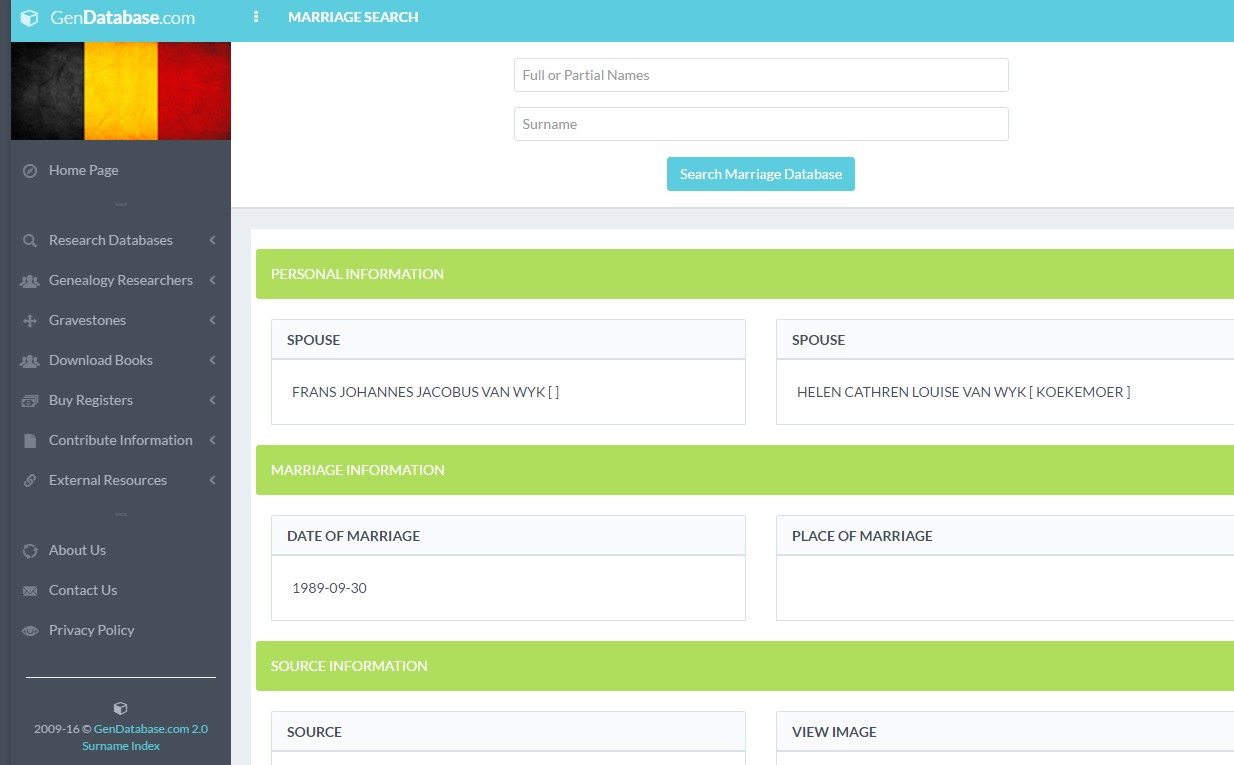Open the three-dot sidebar toggle menu

[256, 17]
